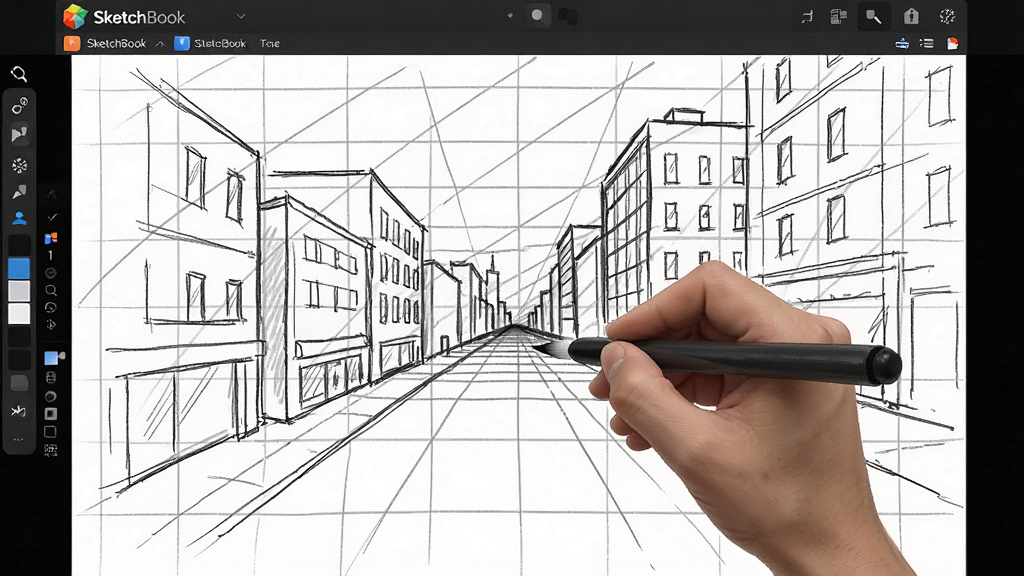This screenshot has height=576, width=1024.
Task: Click the cylinder-shaped icon in the secondary column
Action: [x=51, y=377]
